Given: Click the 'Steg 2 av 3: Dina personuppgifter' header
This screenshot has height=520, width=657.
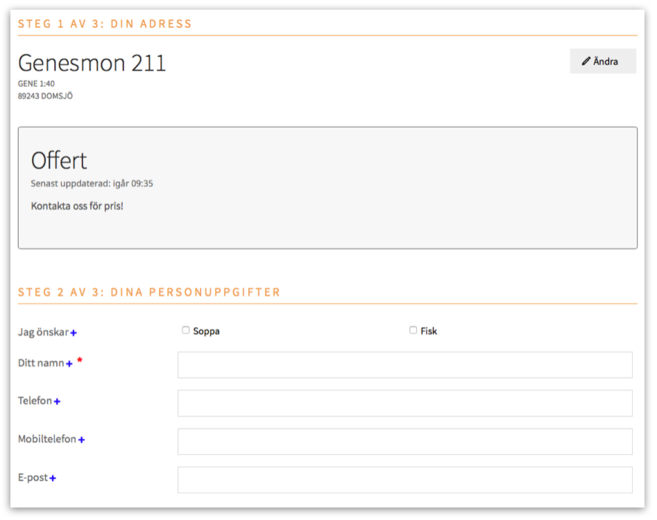Looking at the screenshot, I should pos(149,292).
